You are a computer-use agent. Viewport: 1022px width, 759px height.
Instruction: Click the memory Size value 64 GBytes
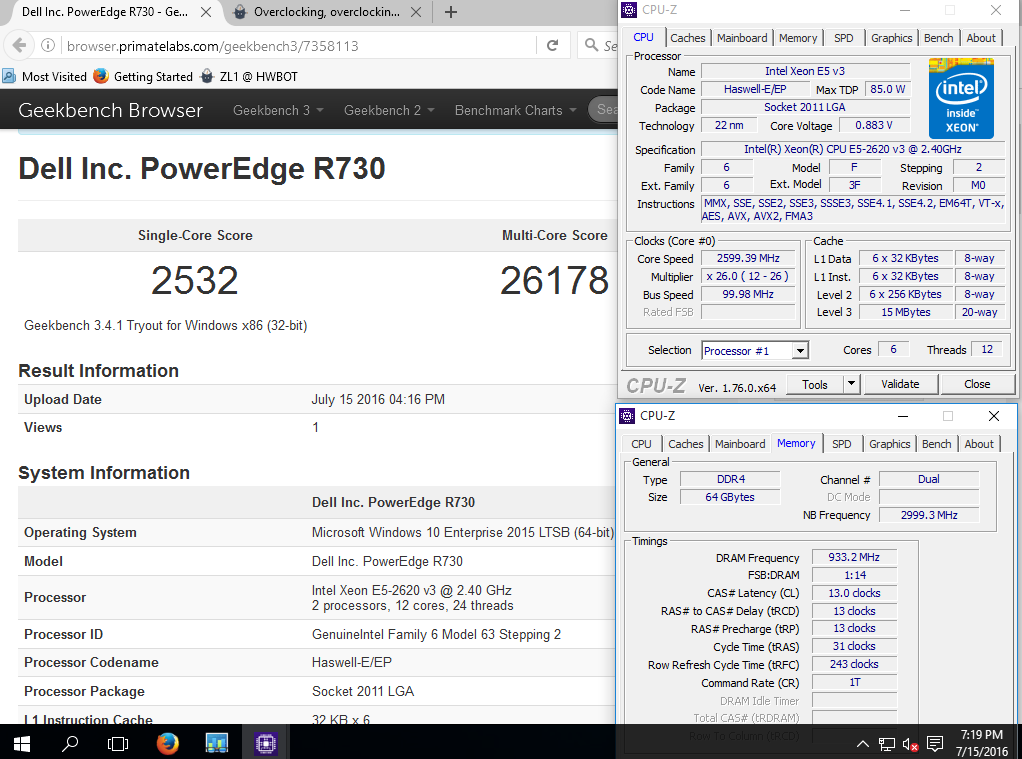[x=729, y=497]
